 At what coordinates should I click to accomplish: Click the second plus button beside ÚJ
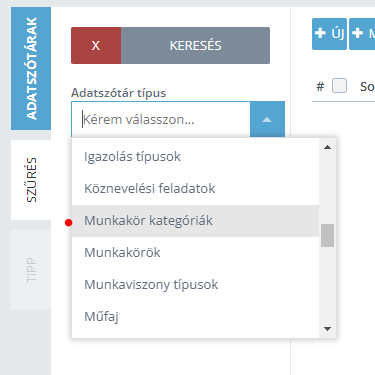[362, 34]
